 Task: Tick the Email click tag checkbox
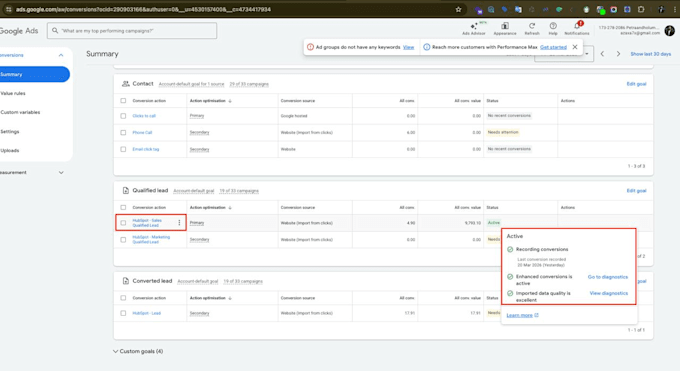tap(123, 149)
